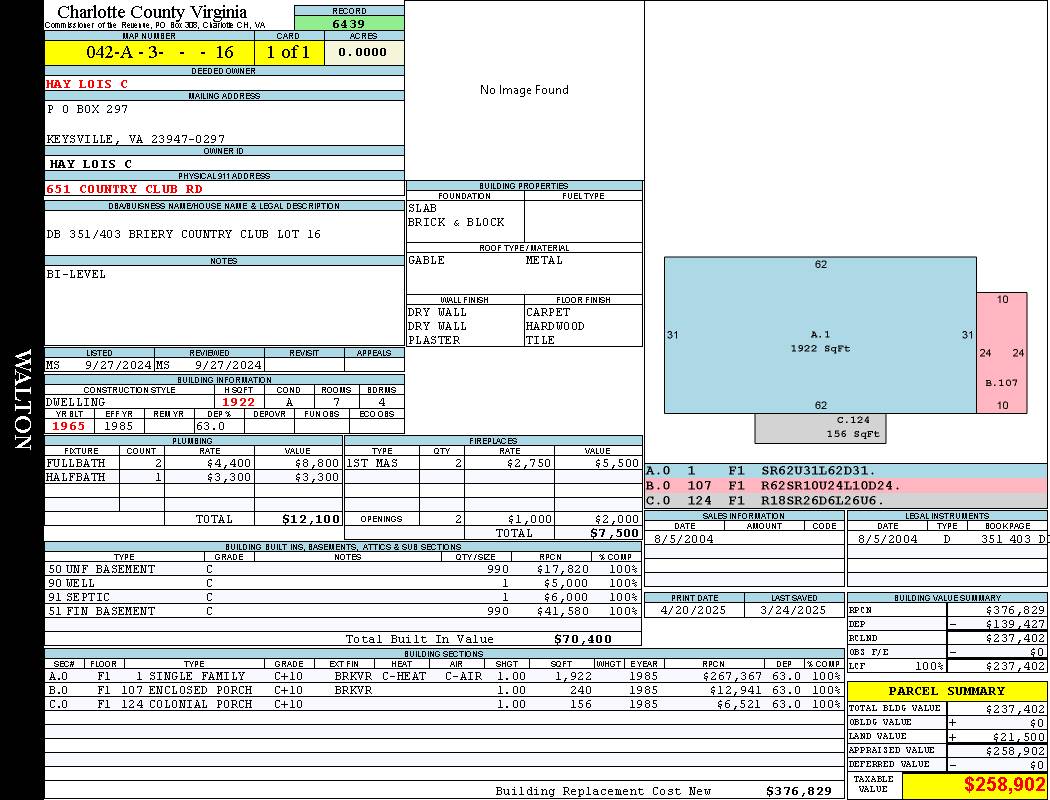The width and height of the screenshot is (1050, 800).
Task: Click the red year built 1965 value
Action: [x=69, y=426]
